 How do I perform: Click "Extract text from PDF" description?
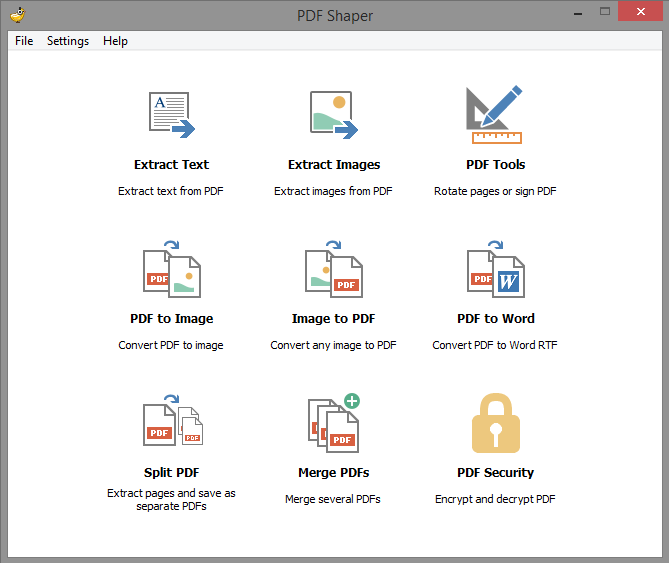pyautogui.click(x=171, y=191)
